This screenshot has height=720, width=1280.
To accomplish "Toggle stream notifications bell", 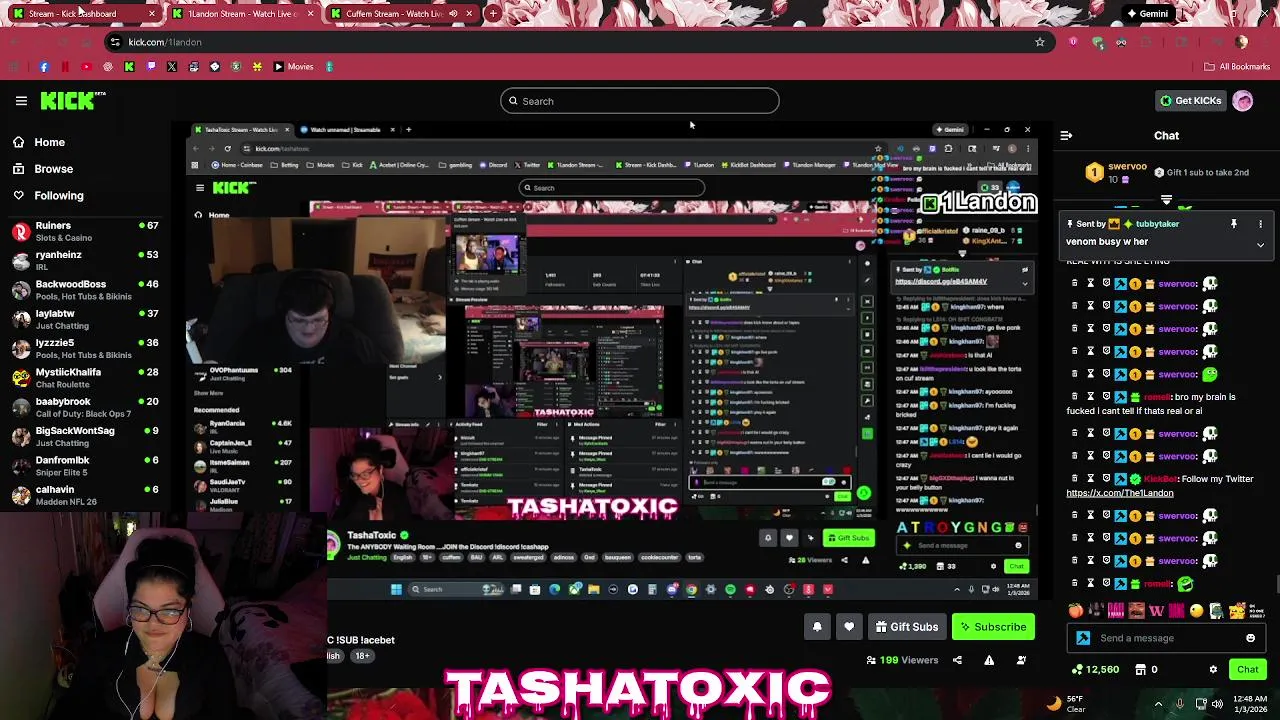I will click(x=817, y=627).
